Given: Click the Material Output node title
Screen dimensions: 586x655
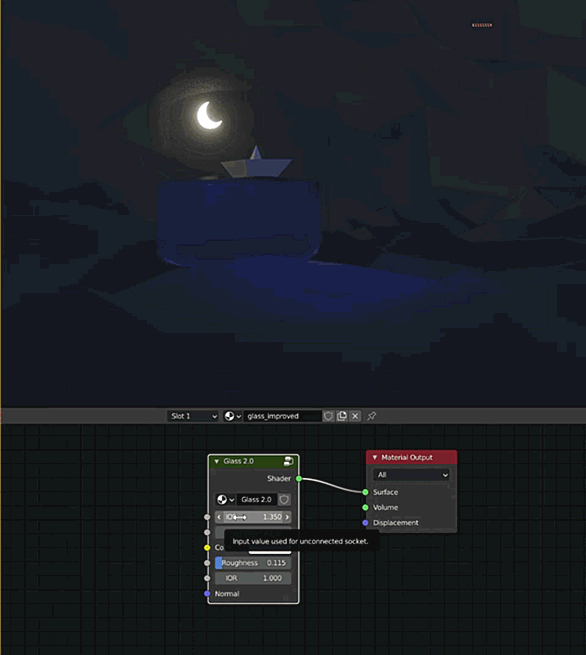Looking at the screenshot, I should [x=407, y=457].
